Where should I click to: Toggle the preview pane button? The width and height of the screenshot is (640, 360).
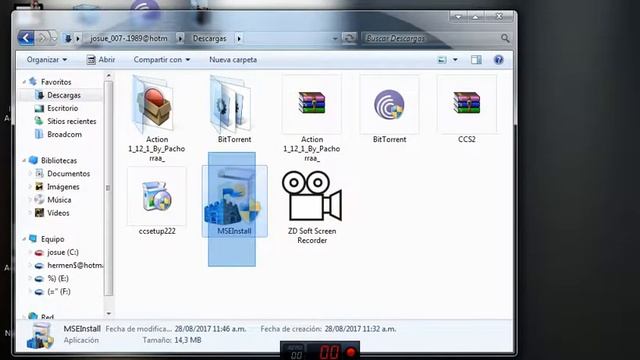click(476, 60)
